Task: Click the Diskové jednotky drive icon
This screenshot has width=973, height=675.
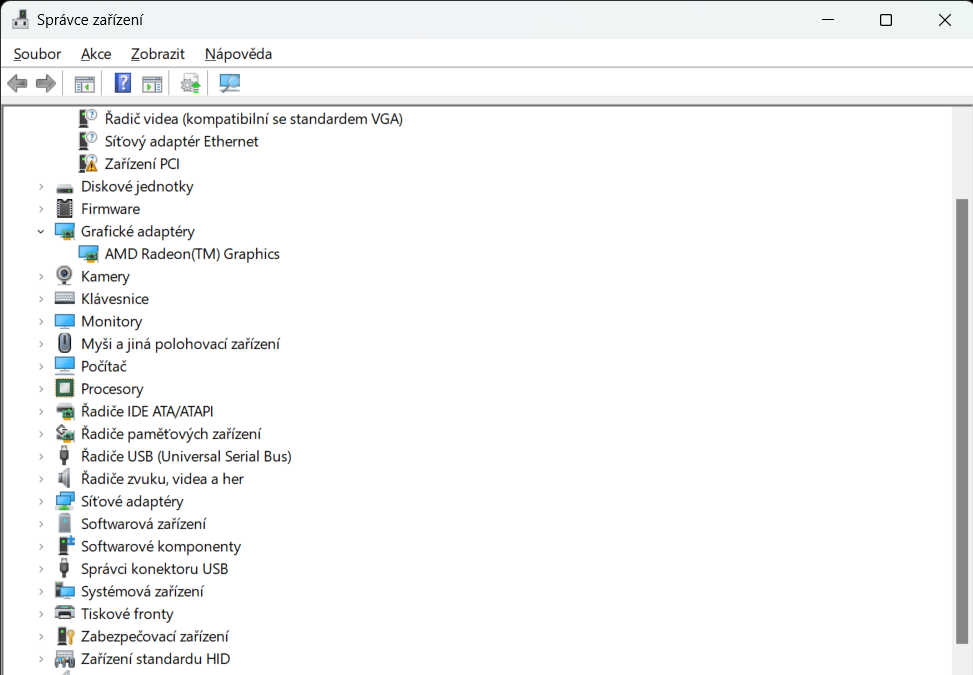Action: (65, 187)
